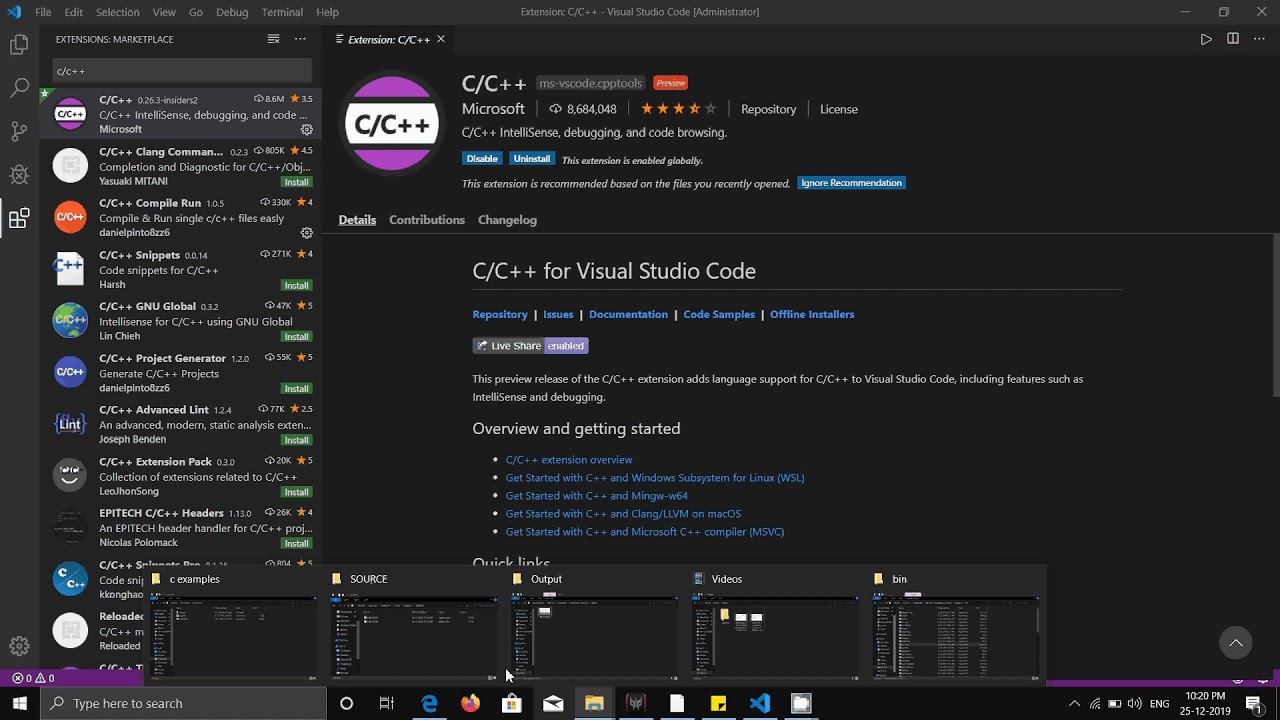Click Ignore Recommendation button

coord(851,183)
